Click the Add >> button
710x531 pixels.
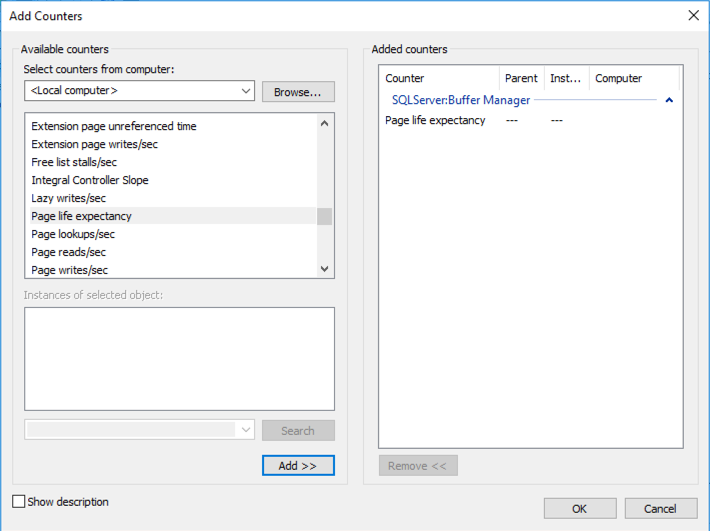(298, 465)
